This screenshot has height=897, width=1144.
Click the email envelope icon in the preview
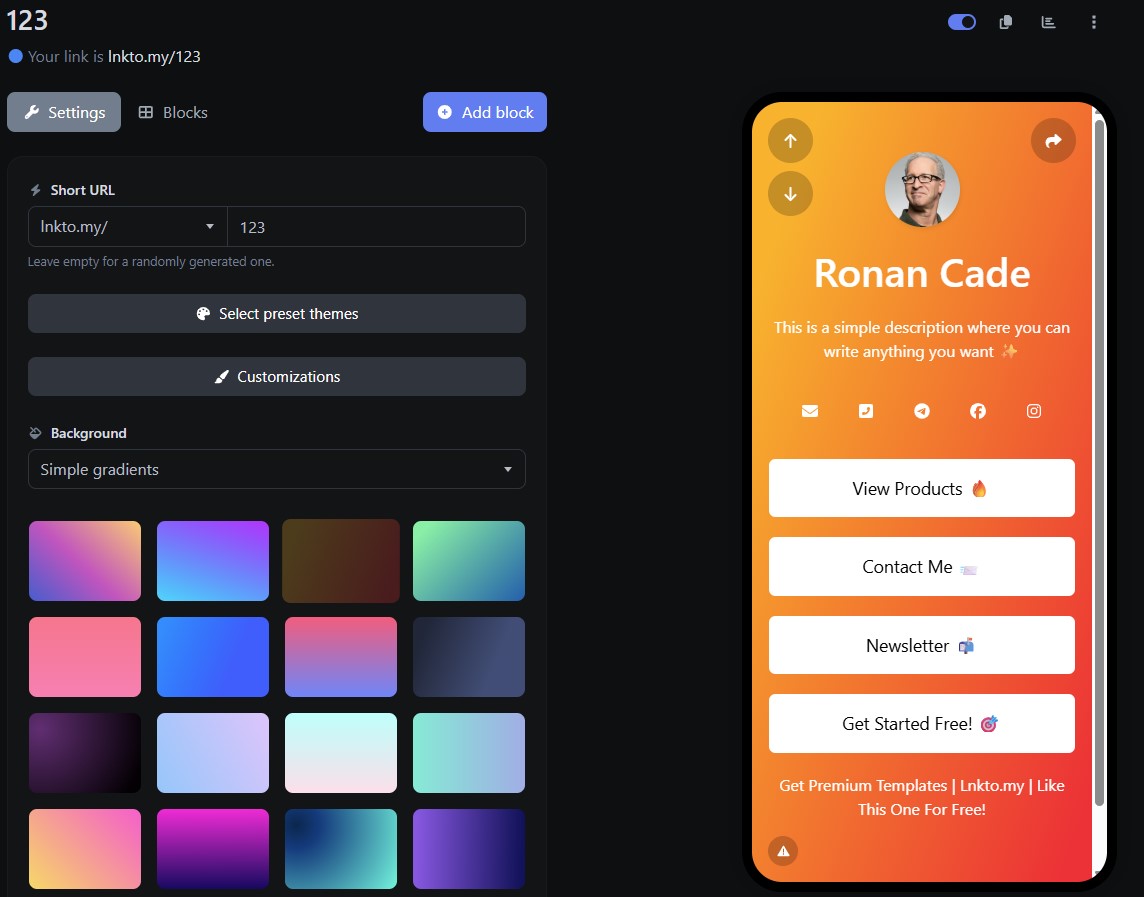point(809,410)
